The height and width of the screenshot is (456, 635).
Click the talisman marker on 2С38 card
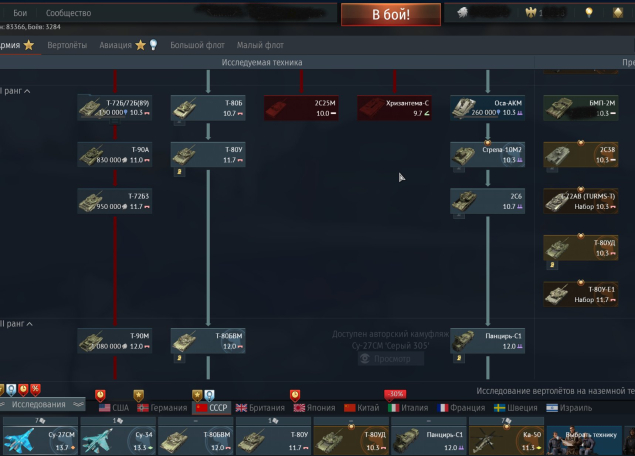coord(581,143)
